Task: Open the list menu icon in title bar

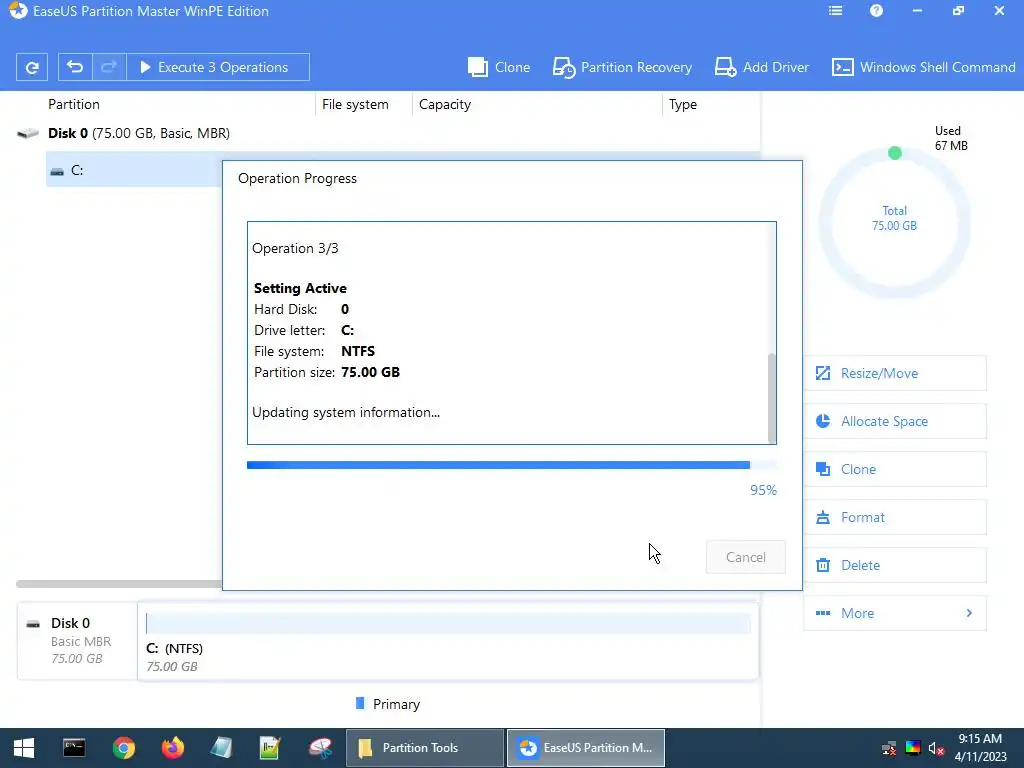Action: click(835, 11)
